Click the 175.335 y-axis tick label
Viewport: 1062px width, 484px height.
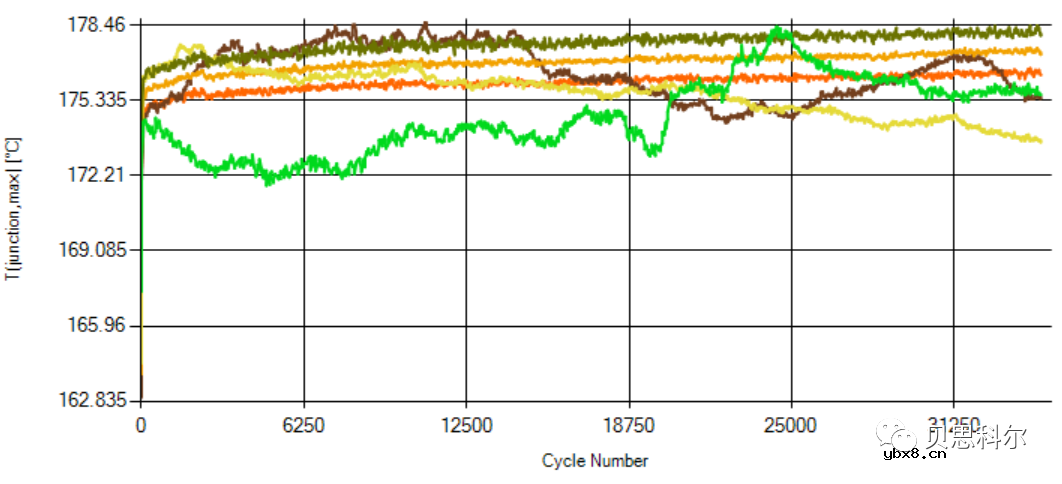pos(94,100)
